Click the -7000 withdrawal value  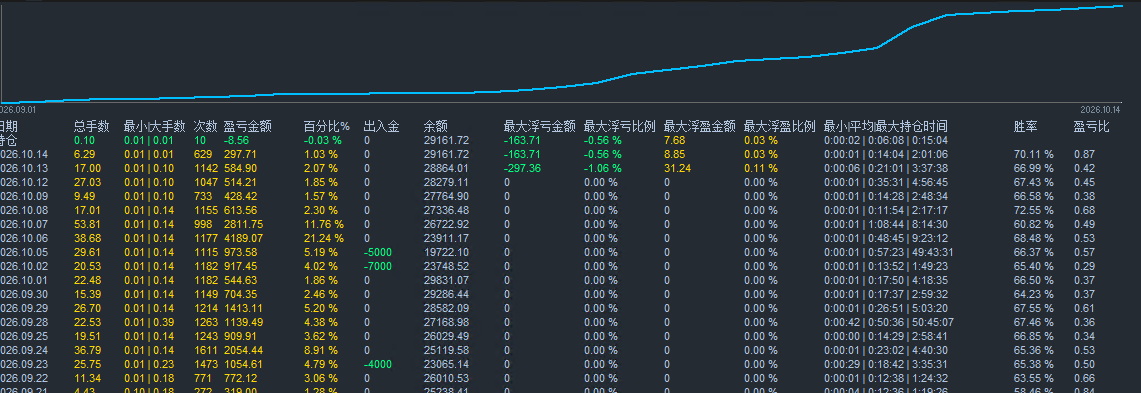coord(378,266)
